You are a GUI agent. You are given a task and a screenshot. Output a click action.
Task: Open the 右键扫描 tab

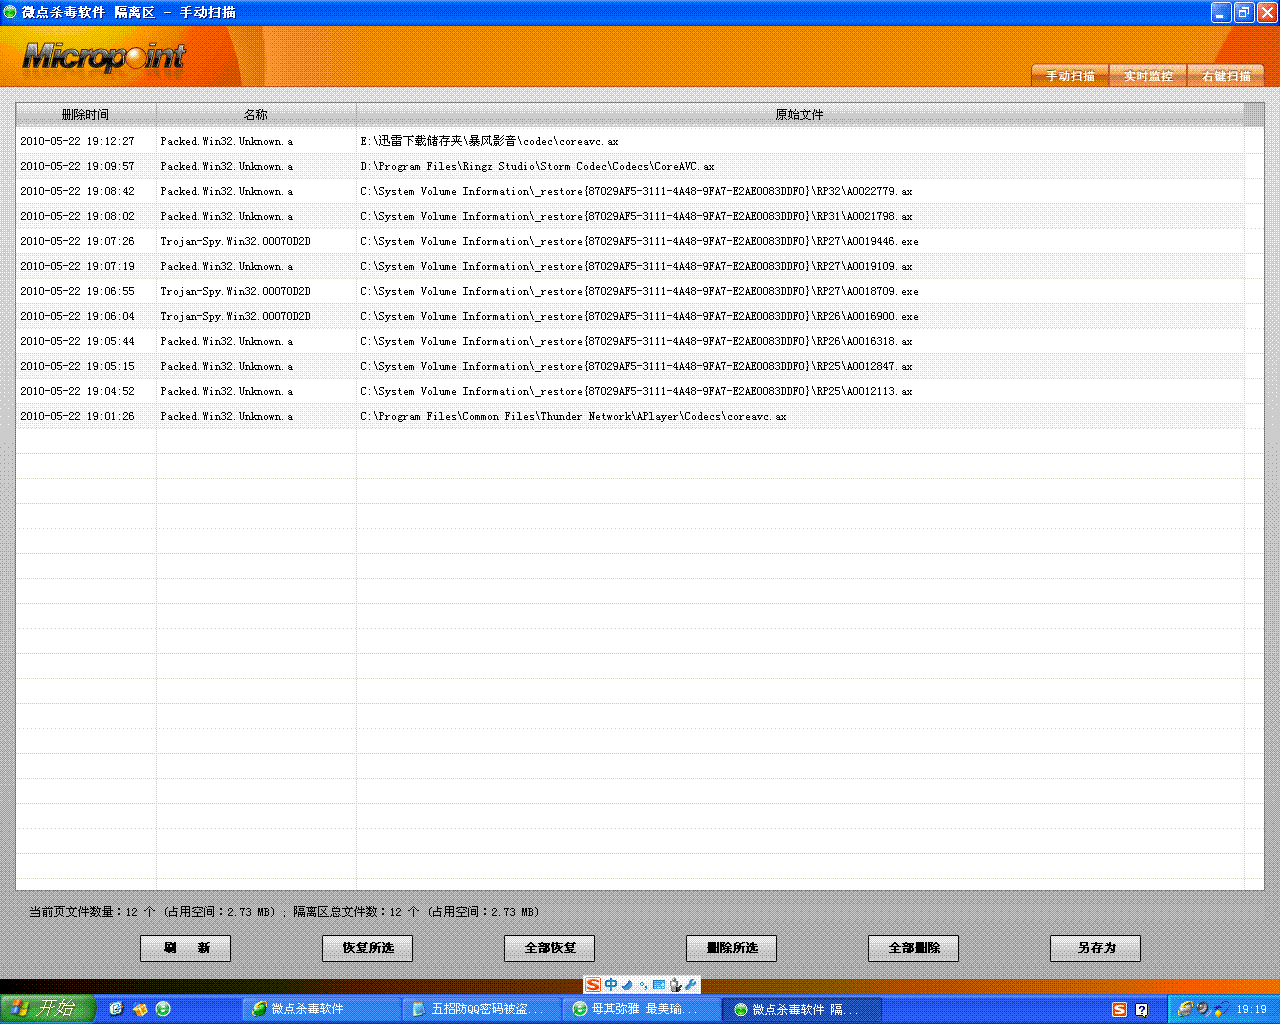[1226, 76]
